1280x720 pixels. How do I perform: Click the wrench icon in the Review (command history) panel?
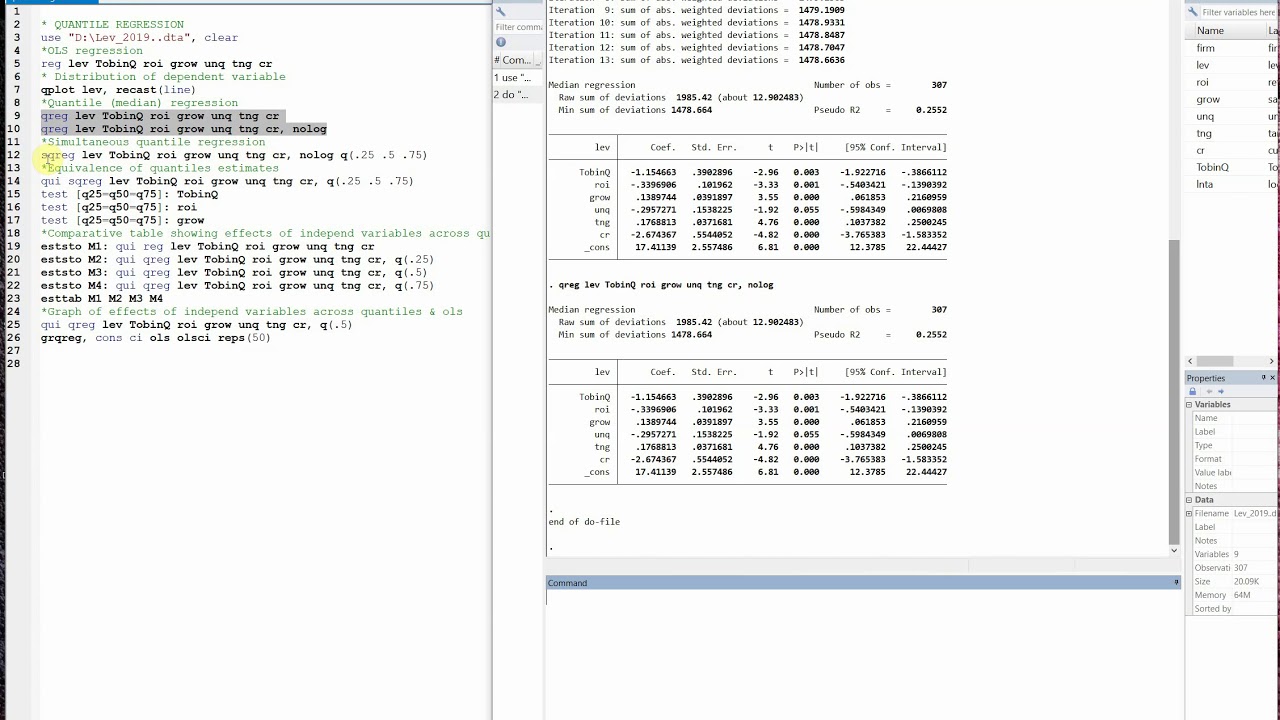[501, 12]
